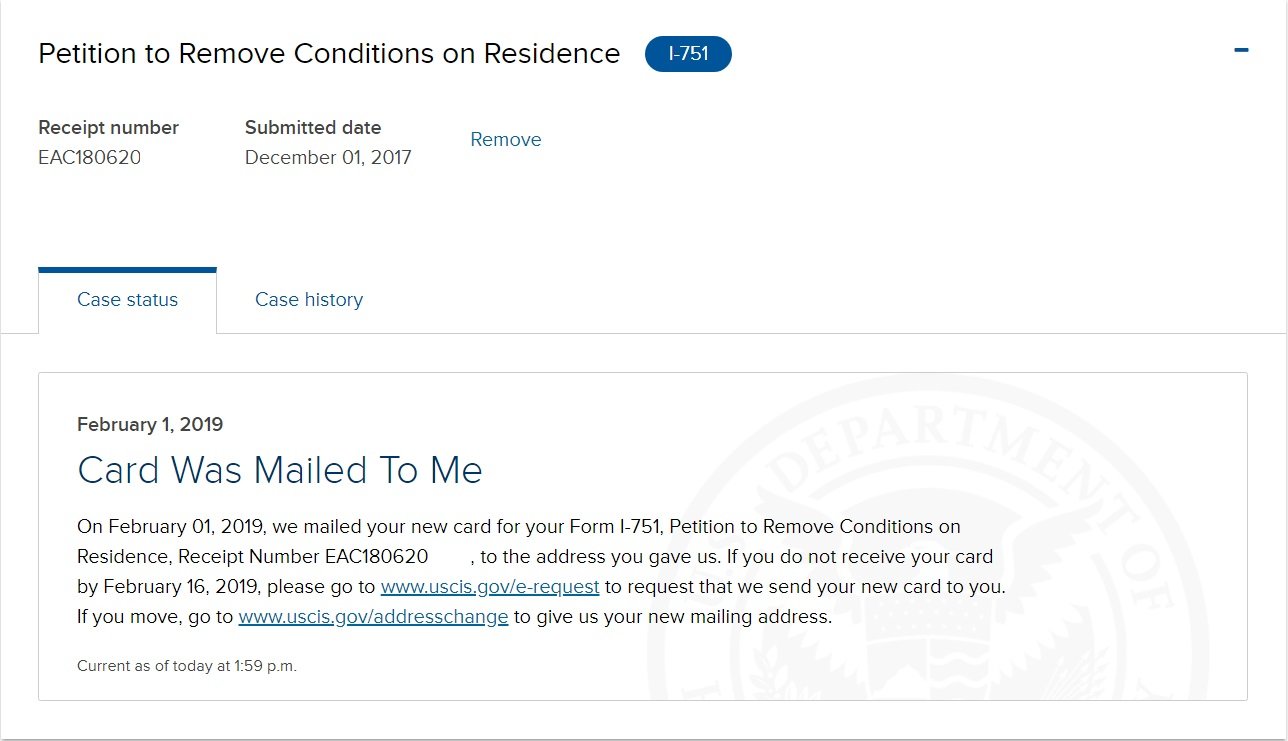Click the Submitted date label
Image resolution: width=1288 pixels, height=741 pixels.
tap(313, 128)
